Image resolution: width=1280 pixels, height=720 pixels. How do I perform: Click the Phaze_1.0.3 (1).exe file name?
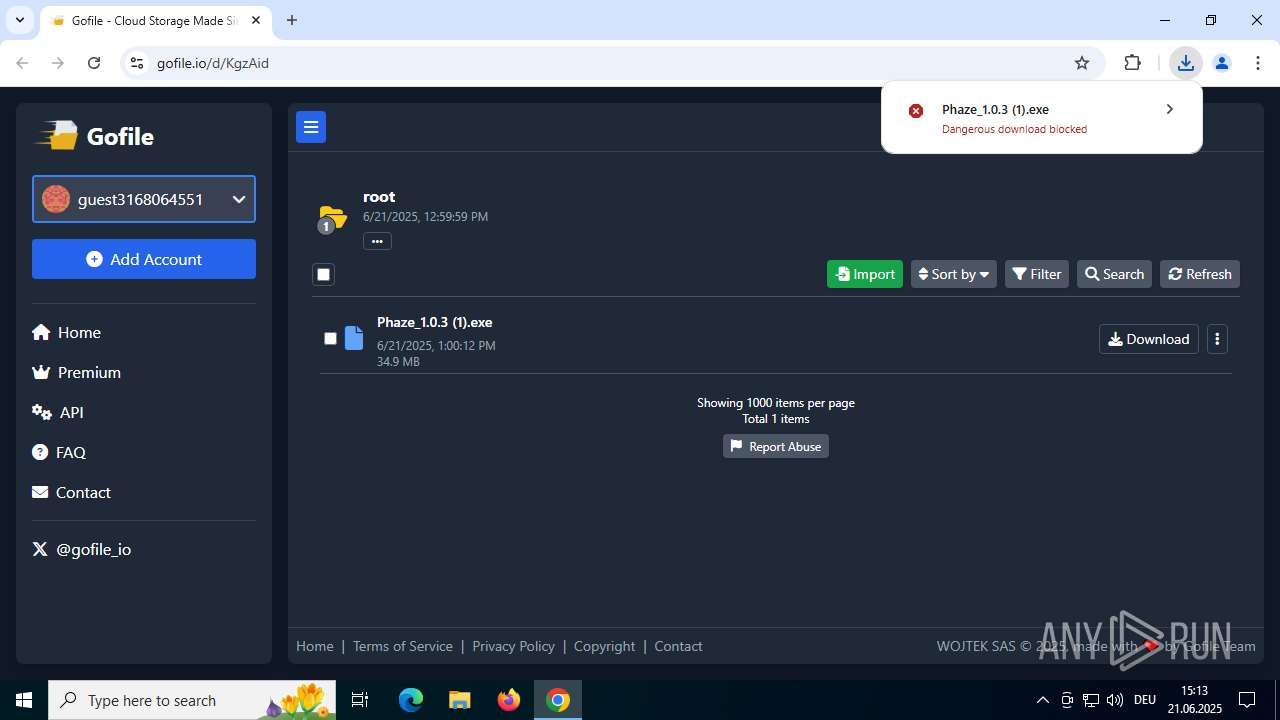click(x=434, y=322)
